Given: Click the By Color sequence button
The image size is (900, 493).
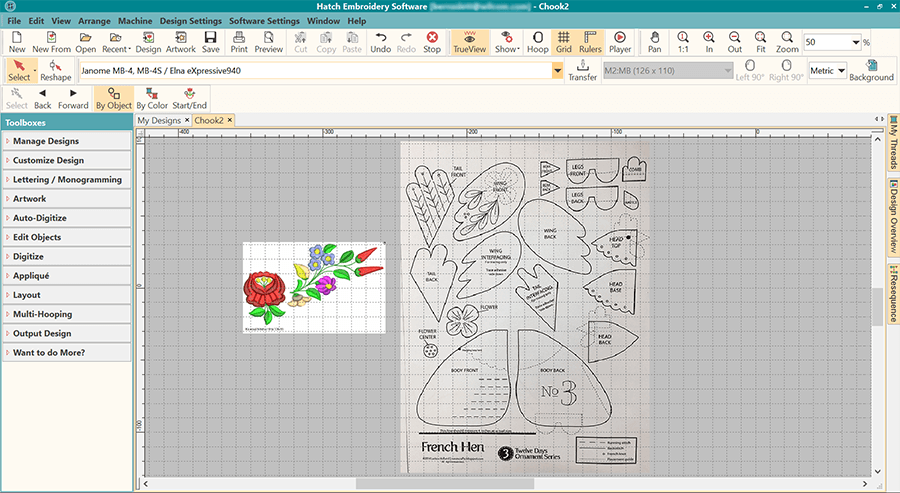Looking at the screenshot, I should point(152,99).
